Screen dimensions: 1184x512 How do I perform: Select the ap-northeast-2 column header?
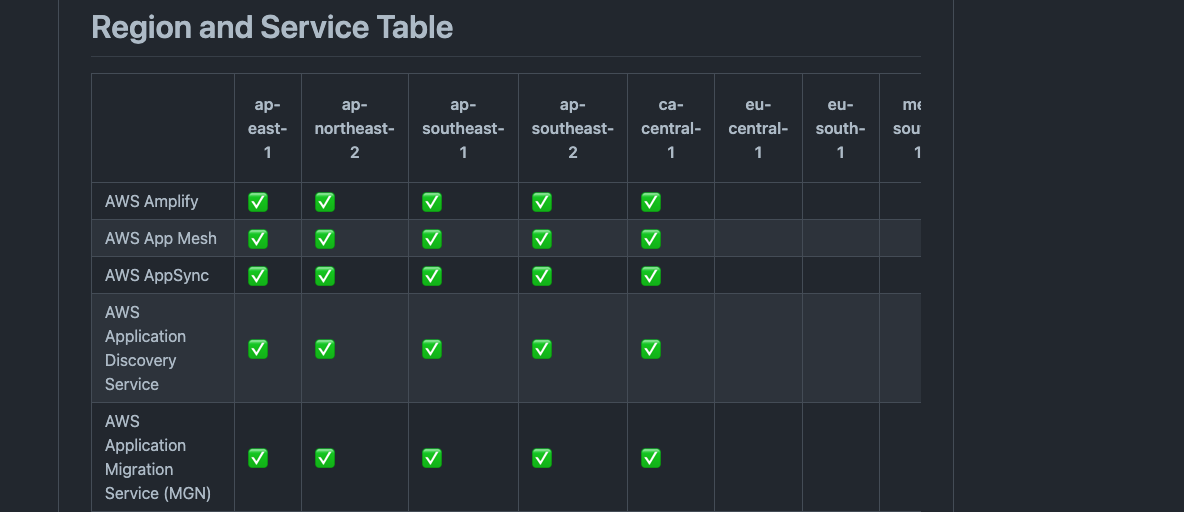click(355, 128)
